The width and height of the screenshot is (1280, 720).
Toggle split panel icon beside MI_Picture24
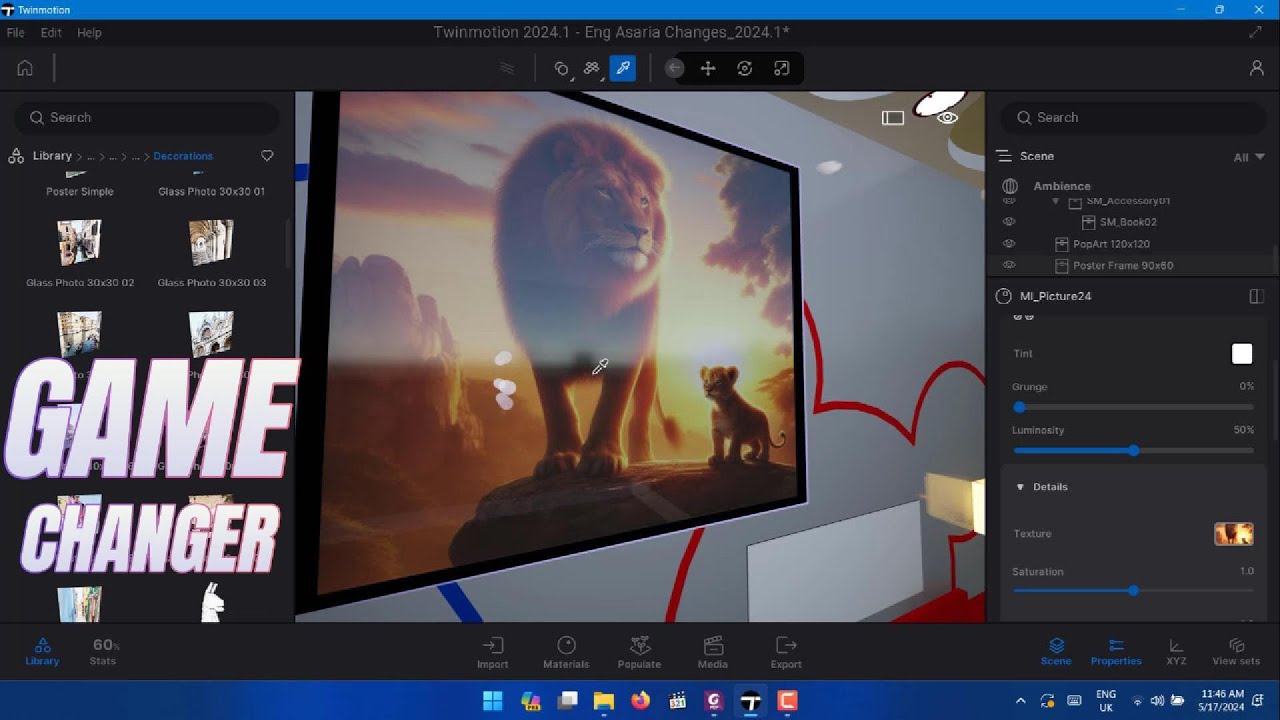[1257, 296]
